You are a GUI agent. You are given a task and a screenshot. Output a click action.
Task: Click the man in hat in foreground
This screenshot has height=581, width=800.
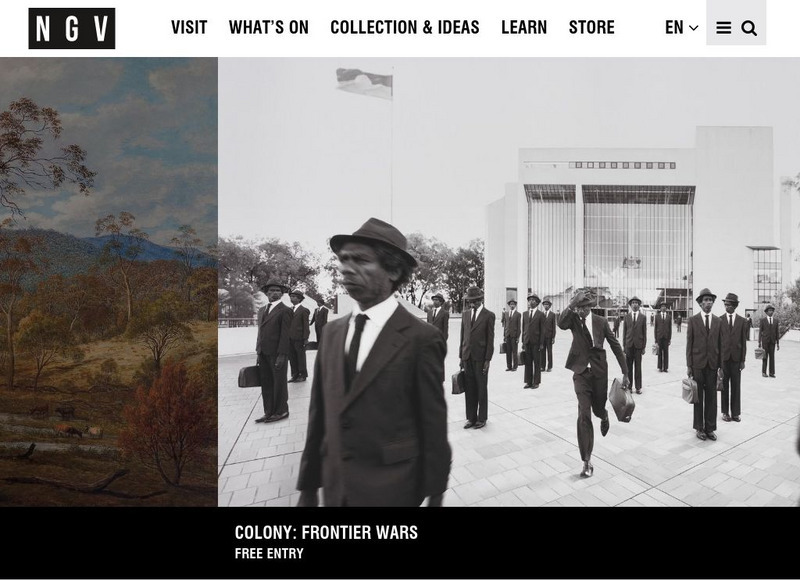click(374, 362)
